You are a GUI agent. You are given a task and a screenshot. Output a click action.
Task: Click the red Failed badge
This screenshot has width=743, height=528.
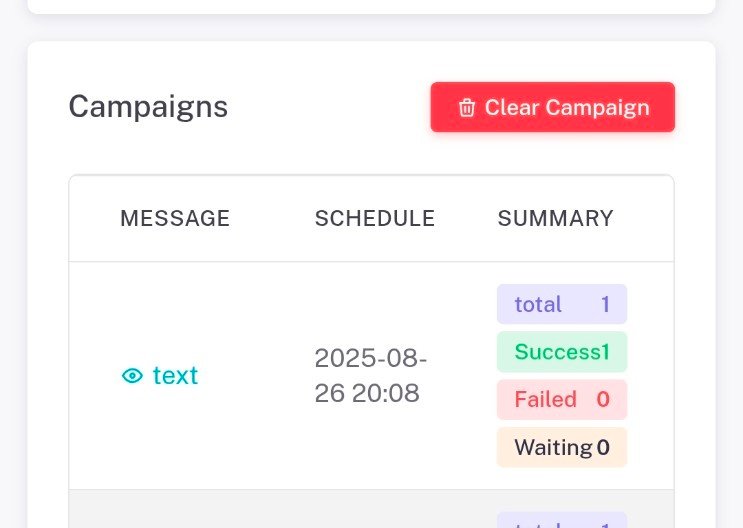[561, 400]
